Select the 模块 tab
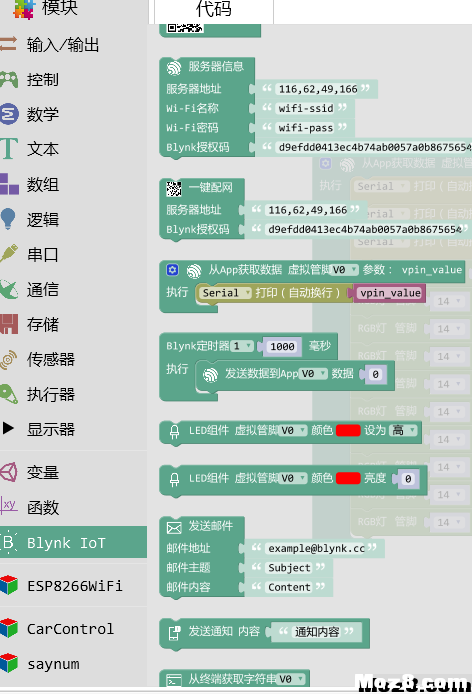Image resolution: width=472 pixels, height=694 pixels. 60,8
